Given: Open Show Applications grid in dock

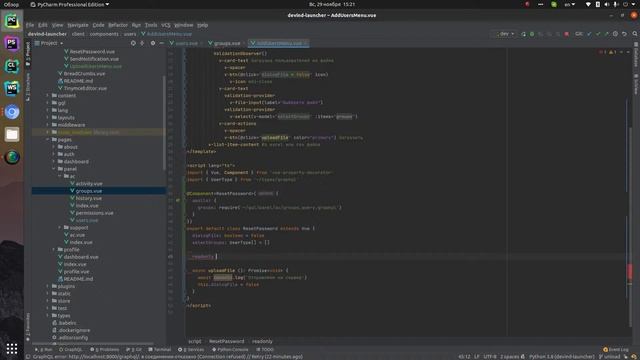Looking at the screenshot, I should 12,349.
